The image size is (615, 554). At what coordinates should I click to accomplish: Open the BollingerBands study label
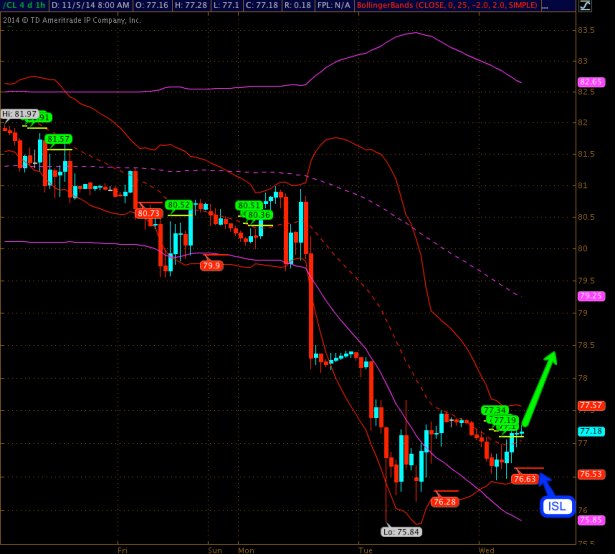coord(447,5)
